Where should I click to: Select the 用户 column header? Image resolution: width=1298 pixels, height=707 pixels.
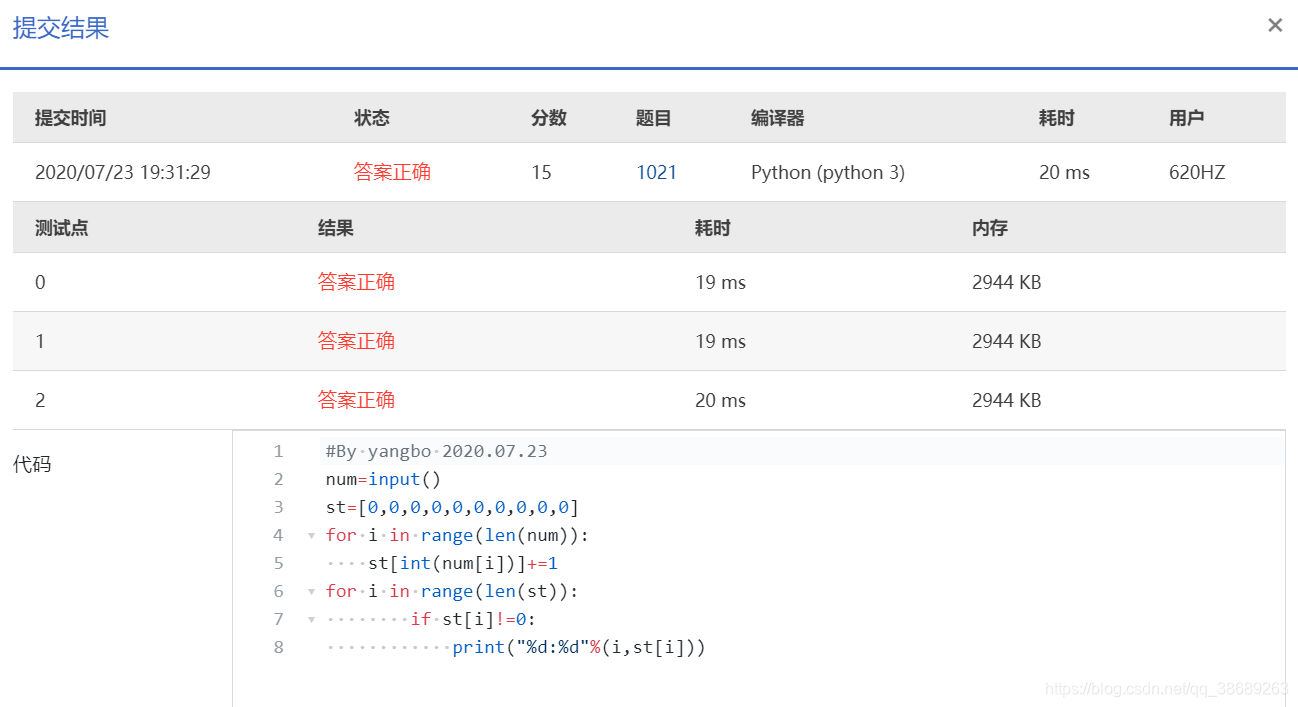(1186, 118)
